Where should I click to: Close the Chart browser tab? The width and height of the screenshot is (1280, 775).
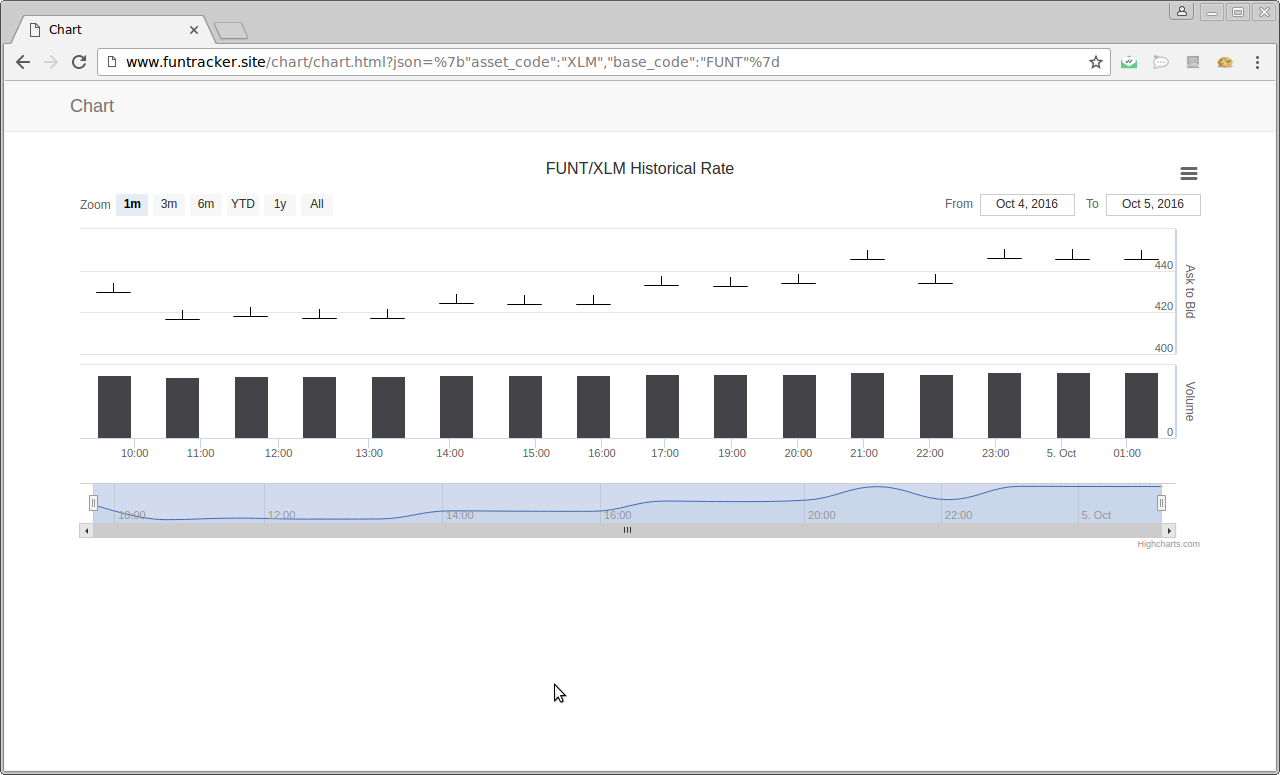(x=194, y=30)
